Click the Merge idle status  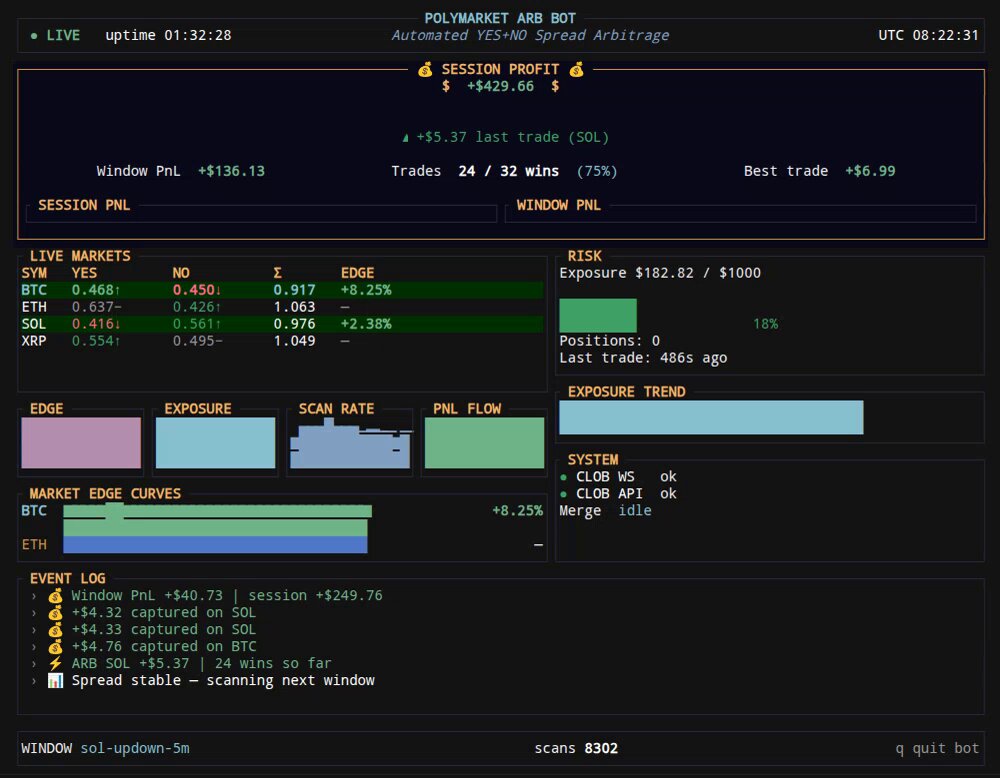coord(605,511)
